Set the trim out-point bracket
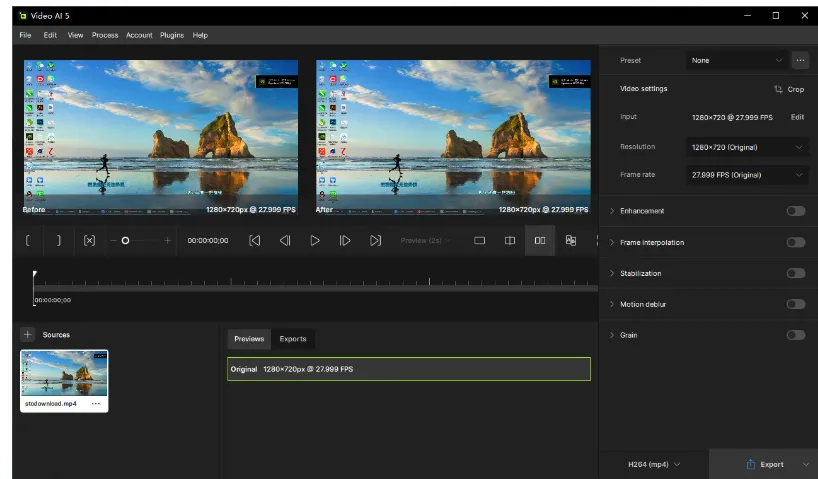 (58, 241)
